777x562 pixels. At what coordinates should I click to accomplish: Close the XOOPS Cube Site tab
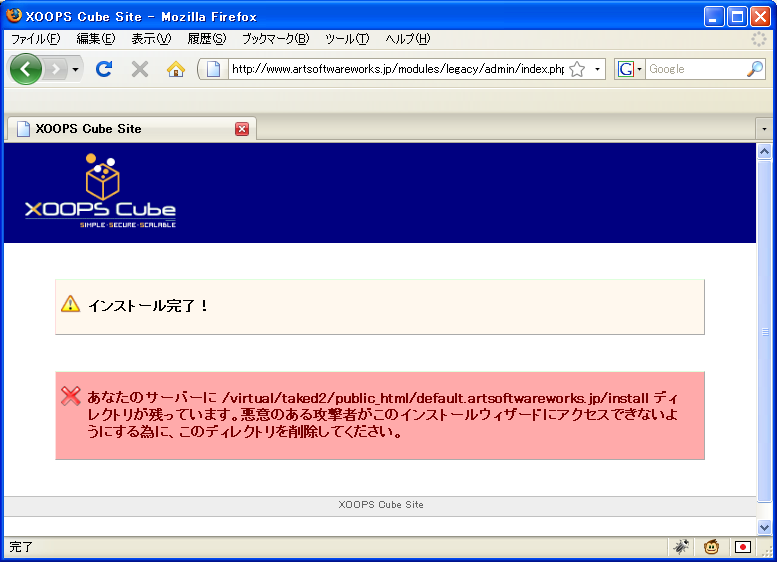click(x=242, y=129)
